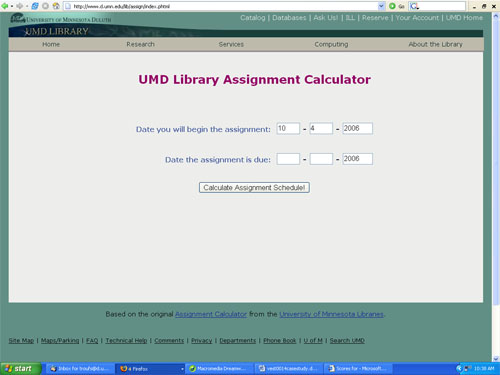This screenshot has width=500, height=375.
Task: Select the About the Library tab
Action: 435,44
